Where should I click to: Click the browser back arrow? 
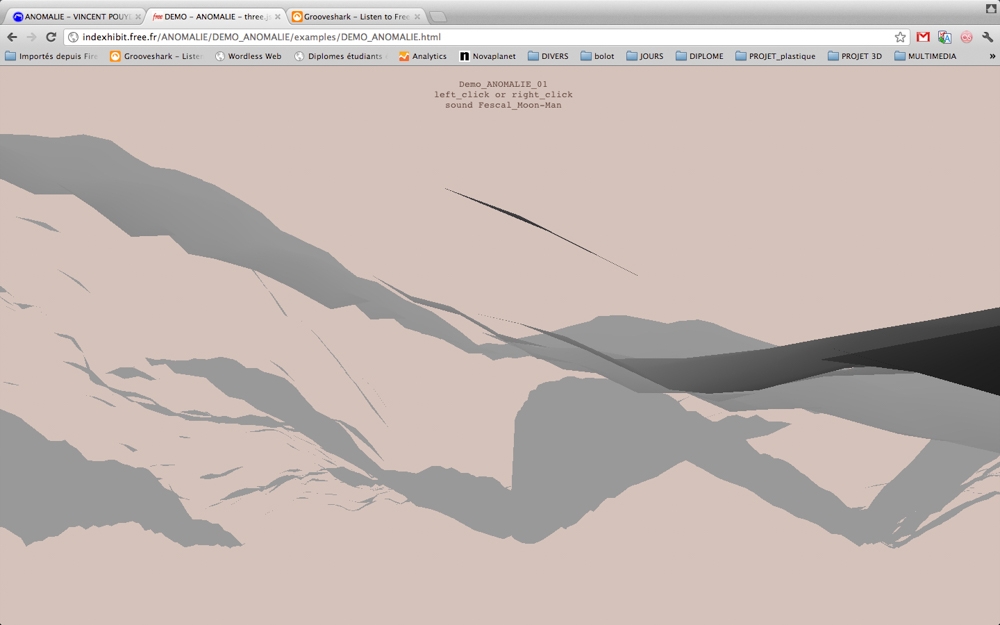(x=12, y=37)
